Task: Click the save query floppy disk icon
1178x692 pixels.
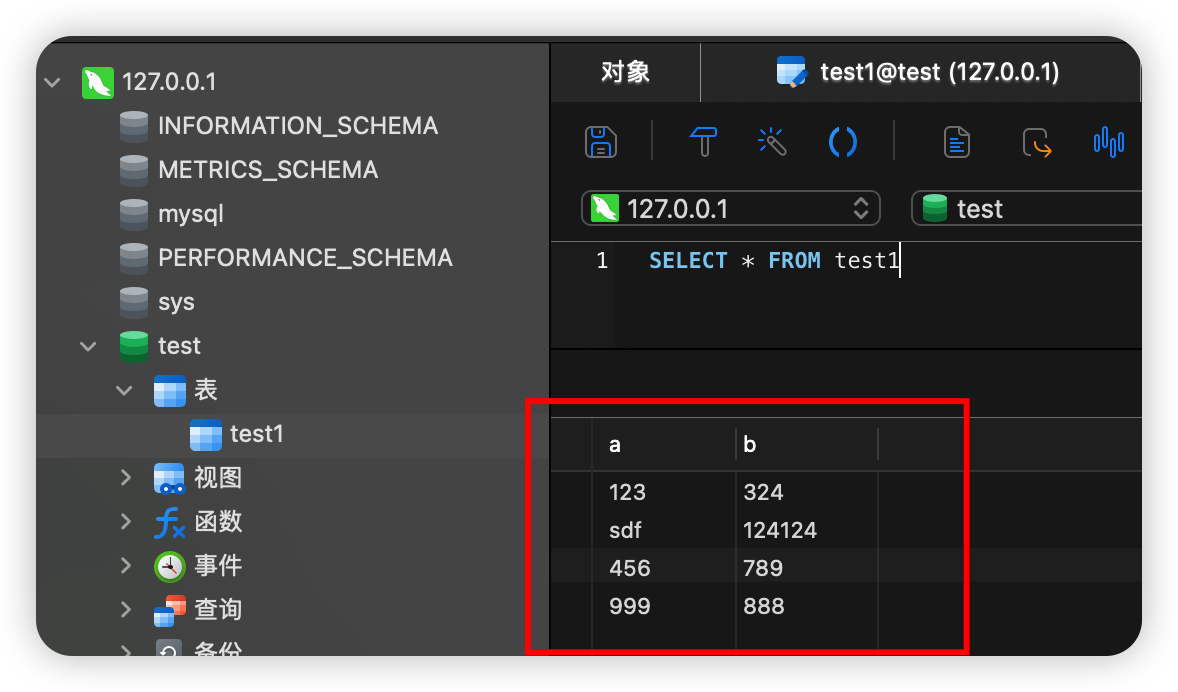Action: tap(601, 142)
